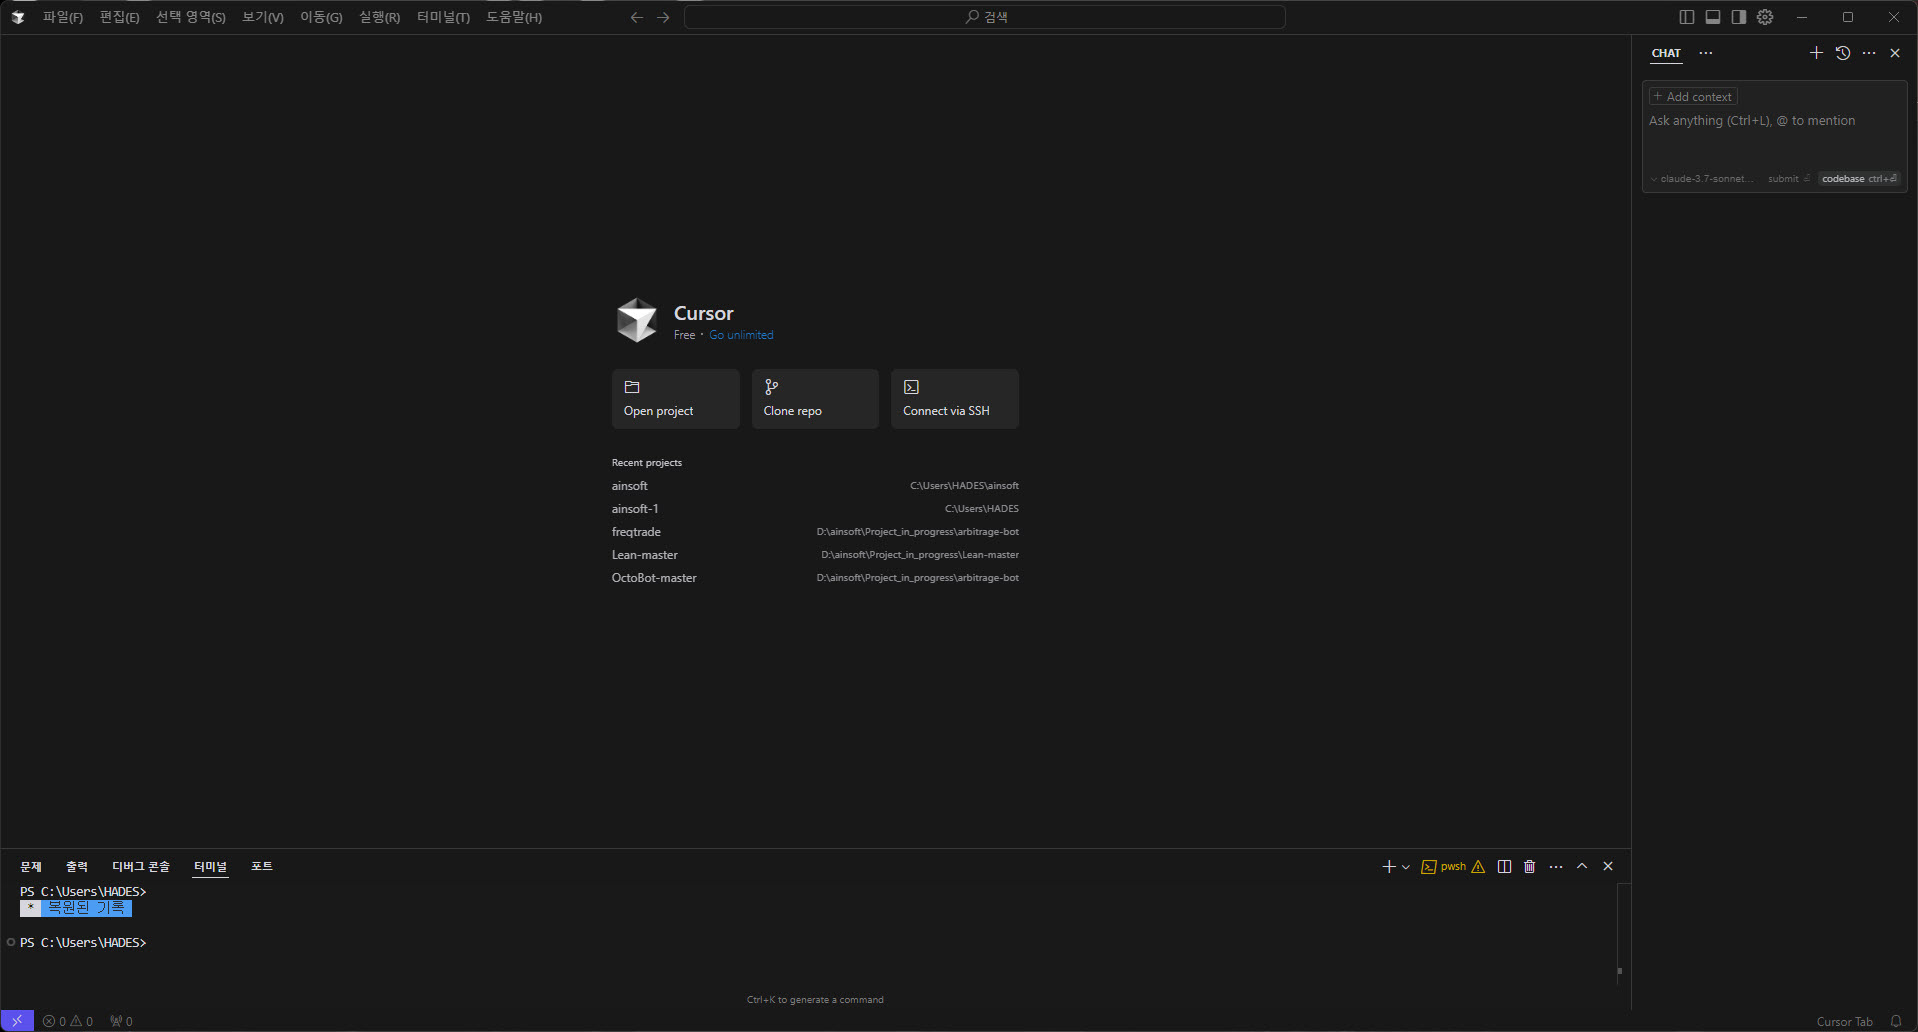Switch to the 문제 panel tab
This screenshot has width=1918, height=1032.
31,867
